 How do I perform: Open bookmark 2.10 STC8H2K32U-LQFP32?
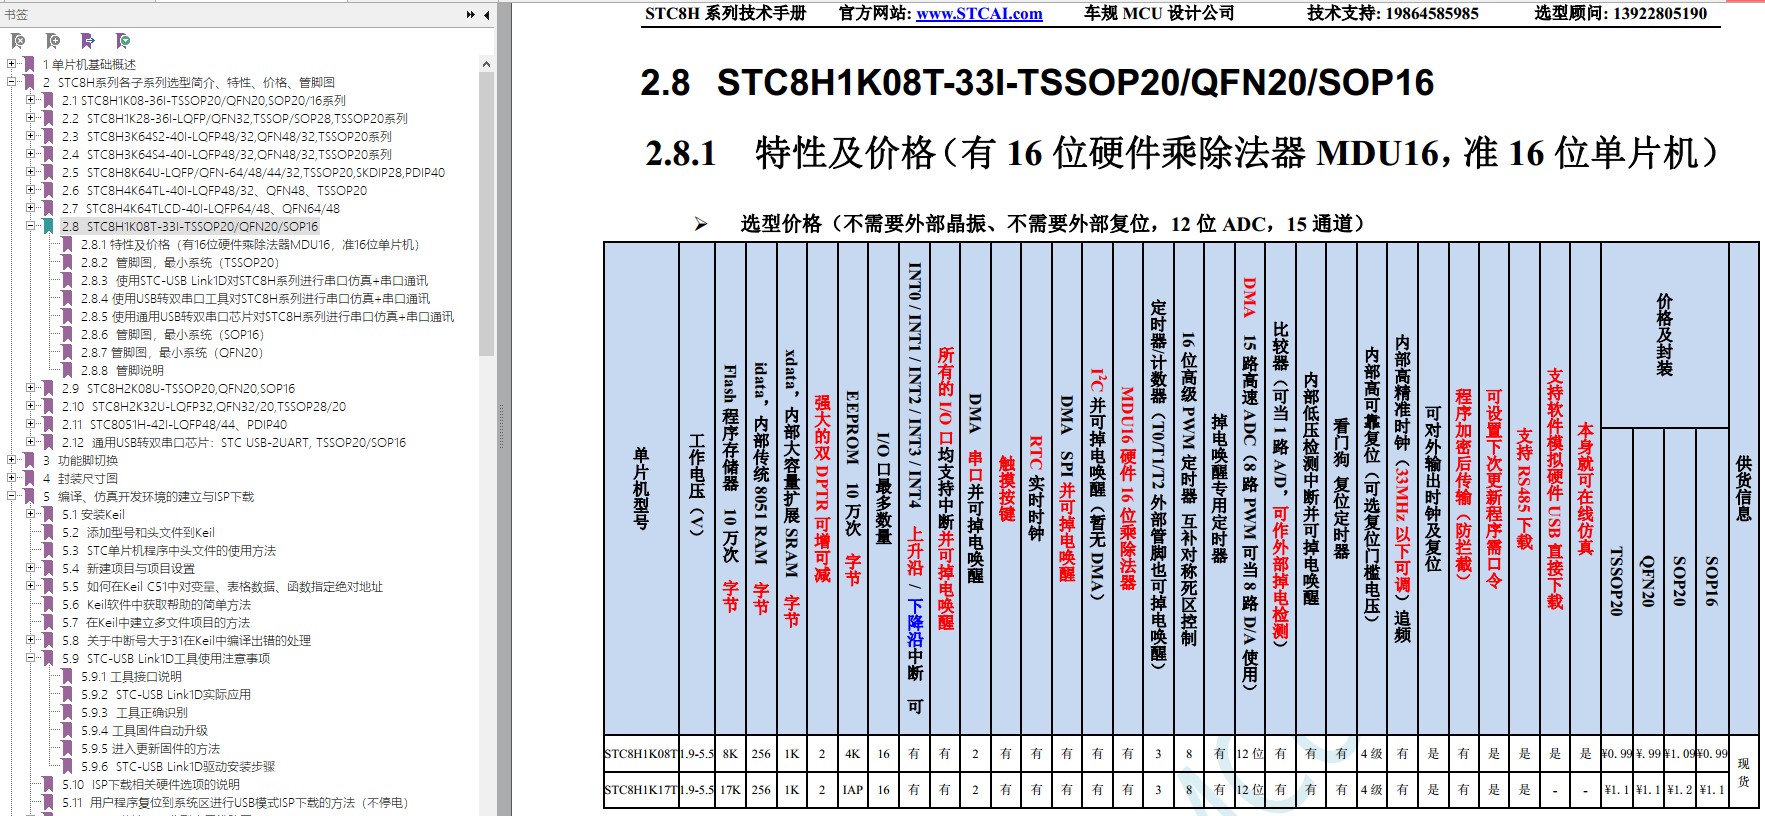coord(204,406)
